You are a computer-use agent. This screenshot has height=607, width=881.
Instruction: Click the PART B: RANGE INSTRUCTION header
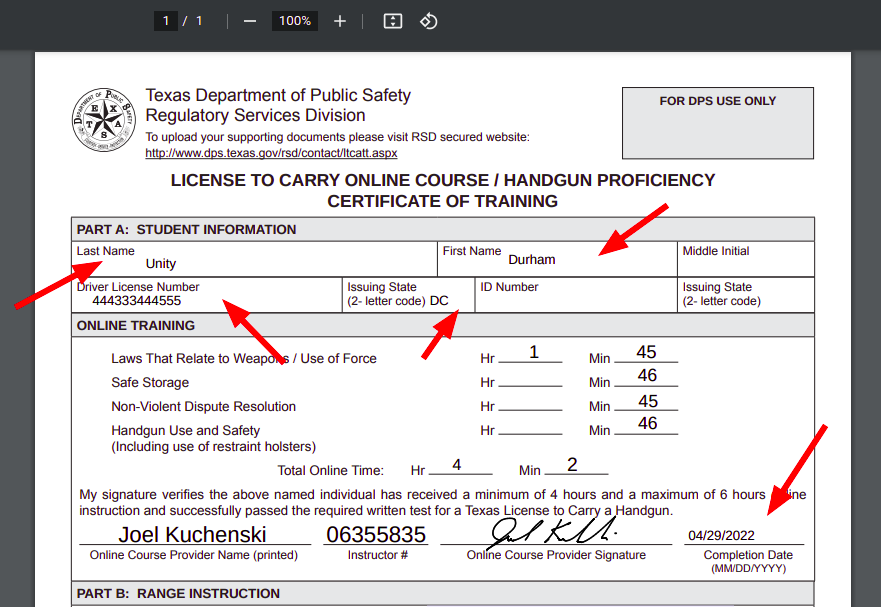point(443,594)
